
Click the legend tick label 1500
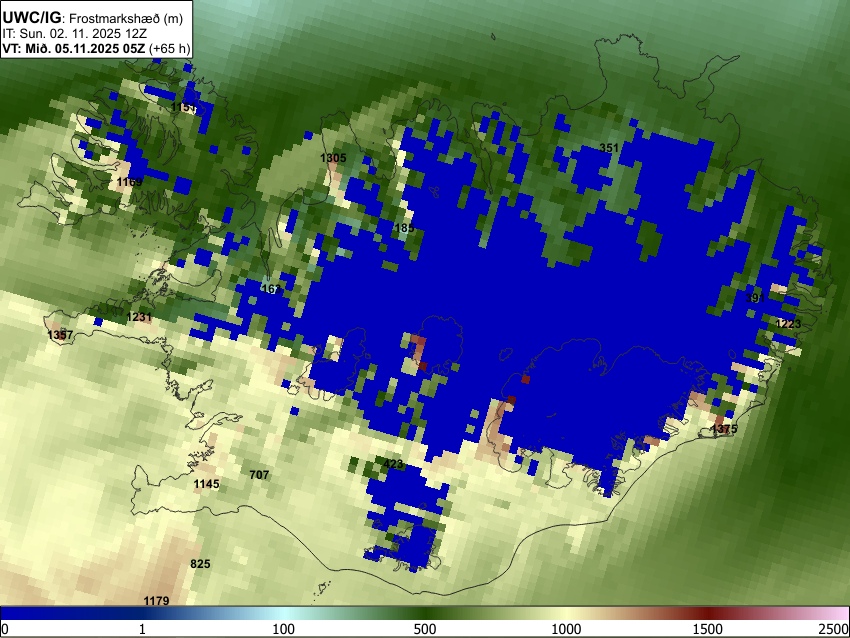click(x=708, y=629)
